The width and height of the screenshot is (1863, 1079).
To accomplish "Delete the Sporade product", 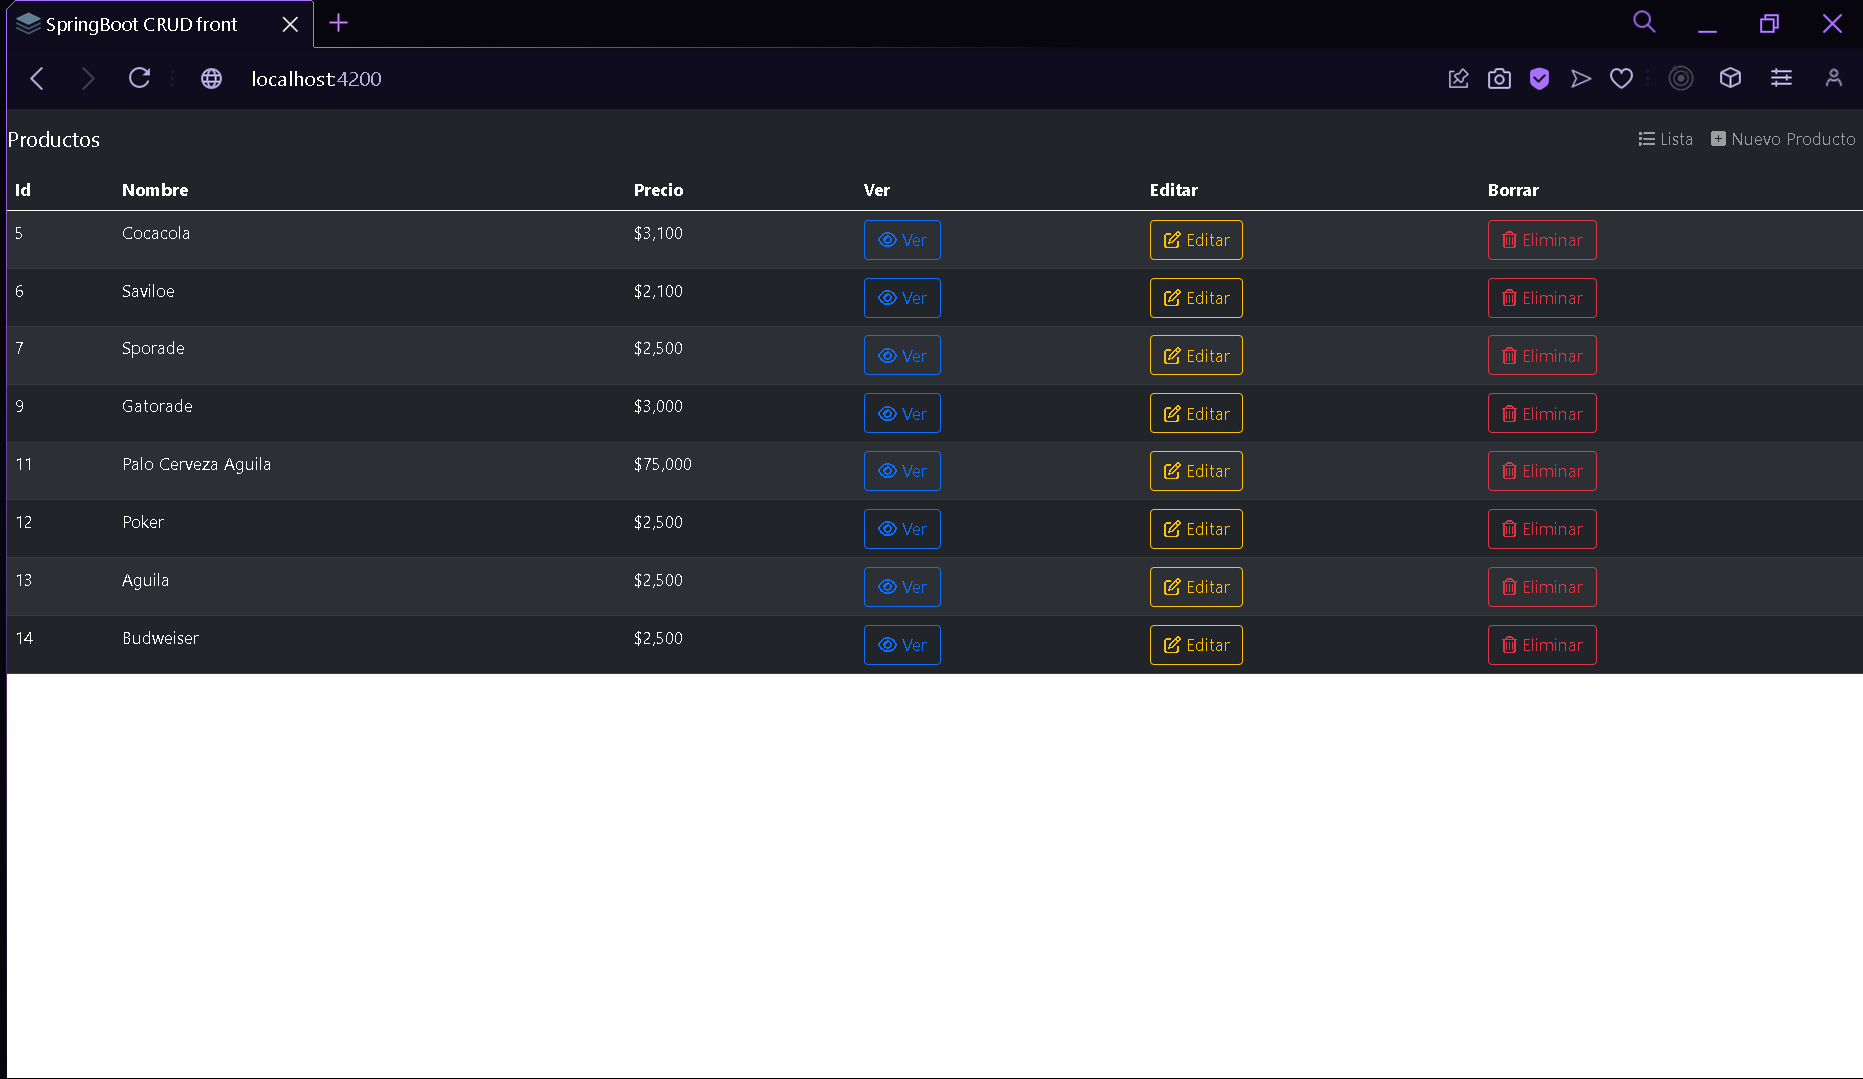I will [x=1542, y=355].
